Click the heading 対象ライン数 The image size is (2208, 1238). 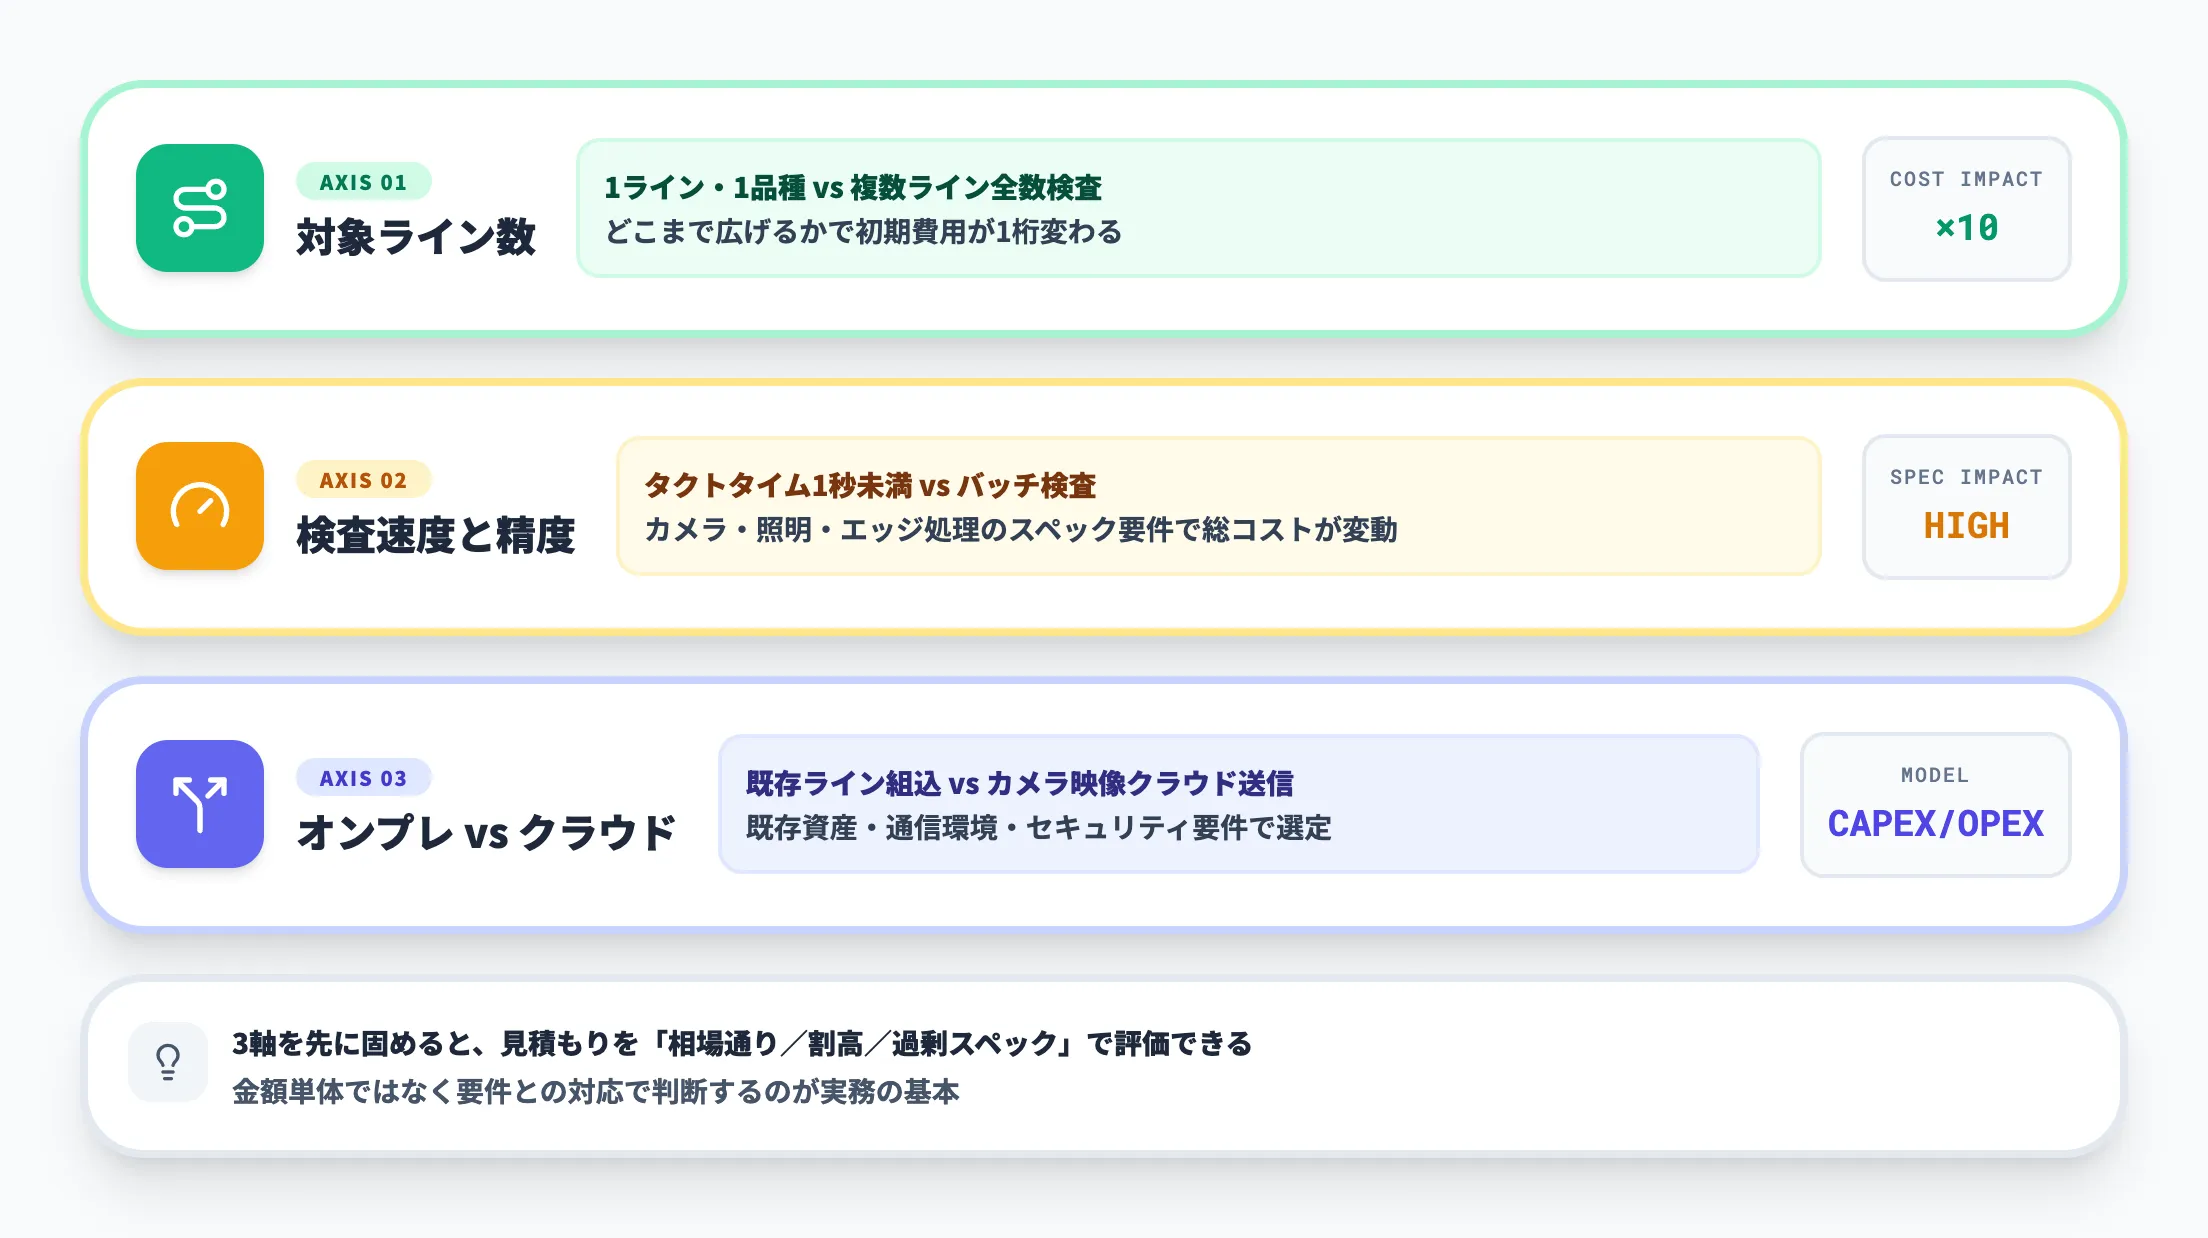[x=416, y=238]
